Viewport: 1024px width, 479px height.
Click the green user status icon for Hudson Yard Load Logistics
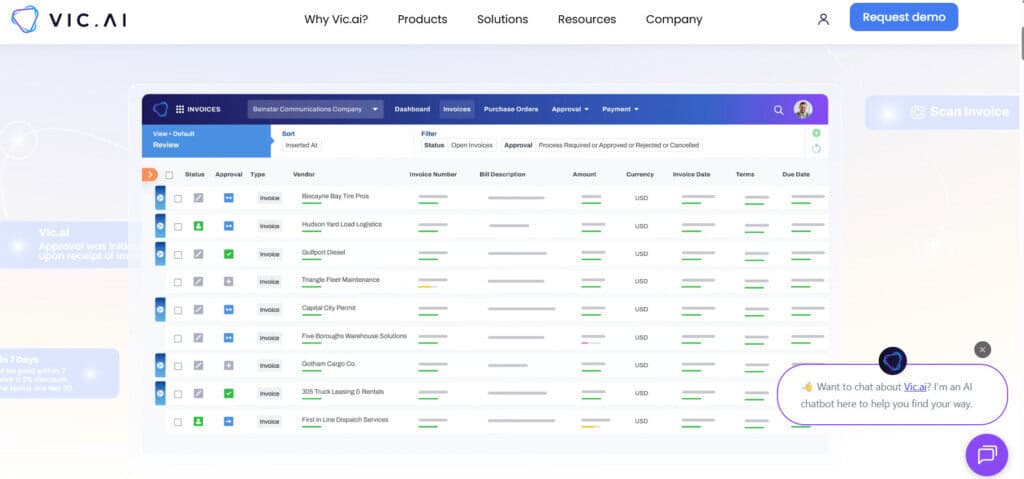pyautogui.click(x=199, y=226)
